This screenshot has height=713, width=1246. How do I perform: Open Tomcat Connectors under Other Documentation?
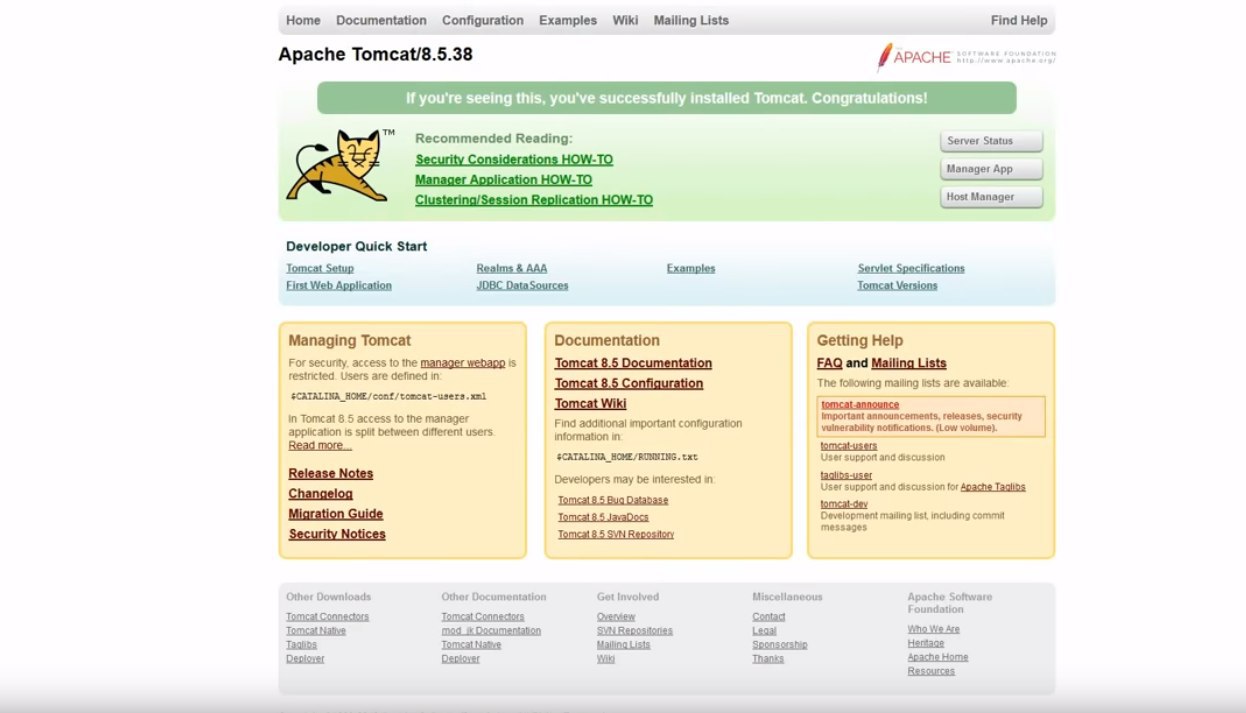pyautogui.click(x=483, y=617)
